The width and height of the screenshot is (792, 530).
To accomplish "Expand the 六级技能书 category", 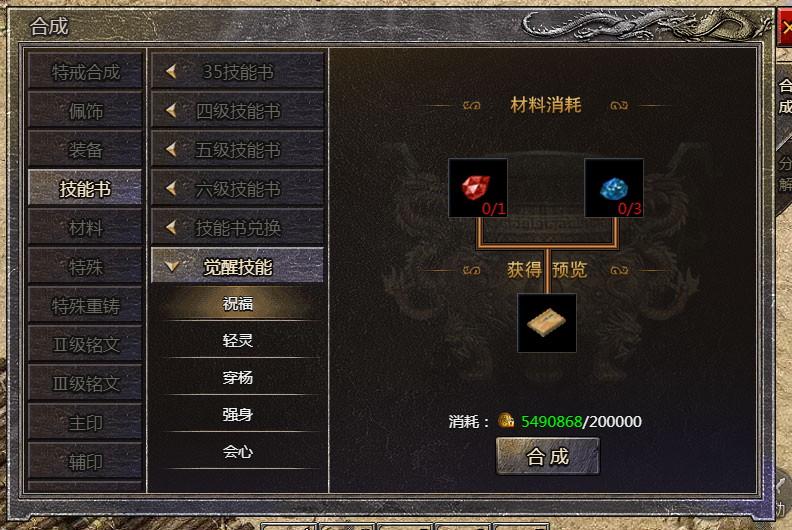I will [x=237, y=188].
